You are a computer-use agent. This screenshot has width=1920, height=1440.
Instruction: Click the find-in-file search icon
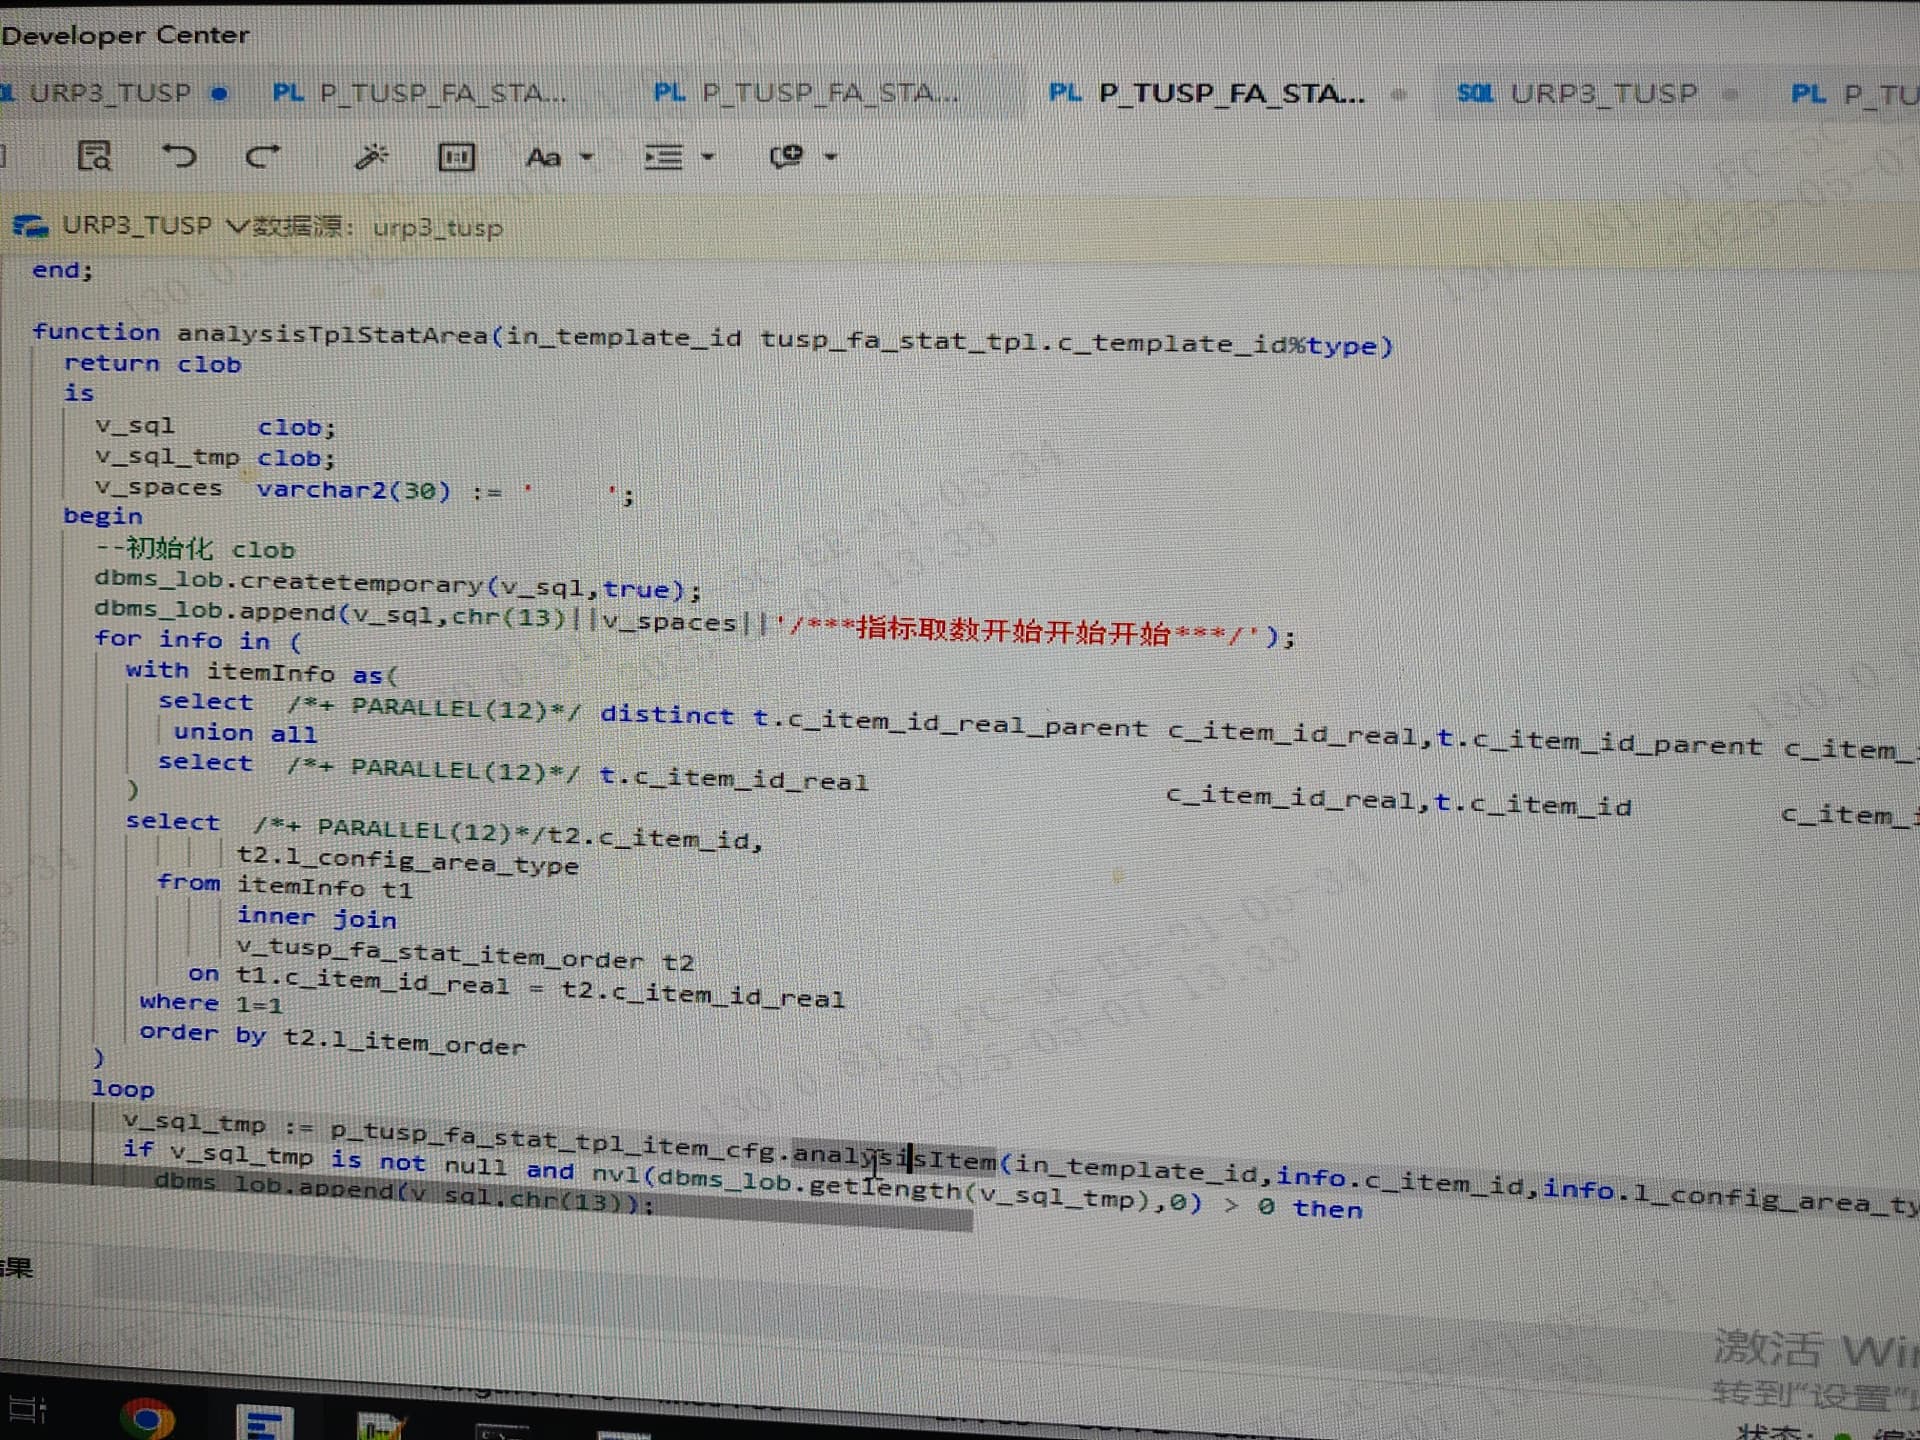pos(93,156)
